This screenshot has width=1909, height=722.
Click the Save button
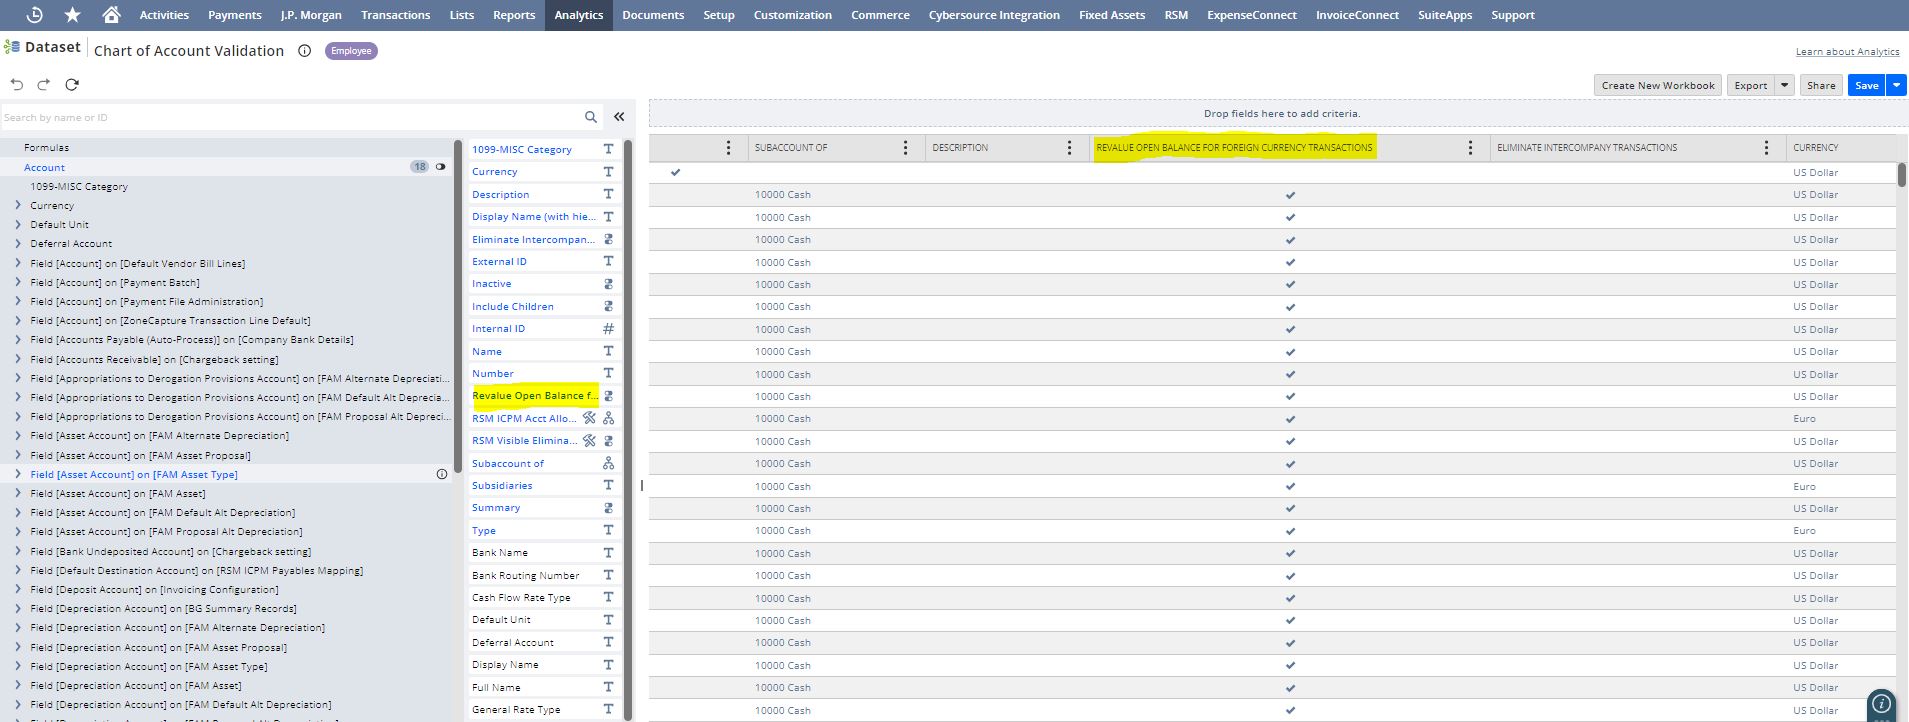point(1867,85)
